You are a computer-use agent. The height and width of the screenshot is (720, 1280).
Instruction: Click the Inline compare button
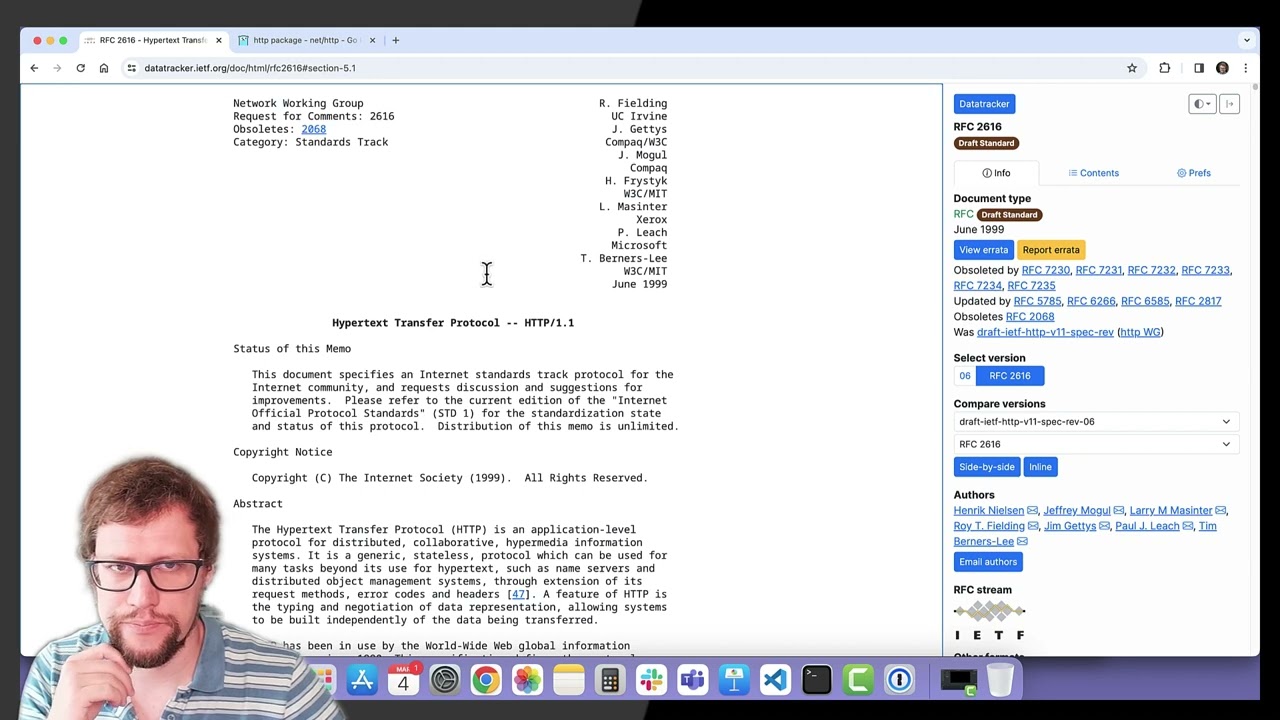click(1040, 467)
